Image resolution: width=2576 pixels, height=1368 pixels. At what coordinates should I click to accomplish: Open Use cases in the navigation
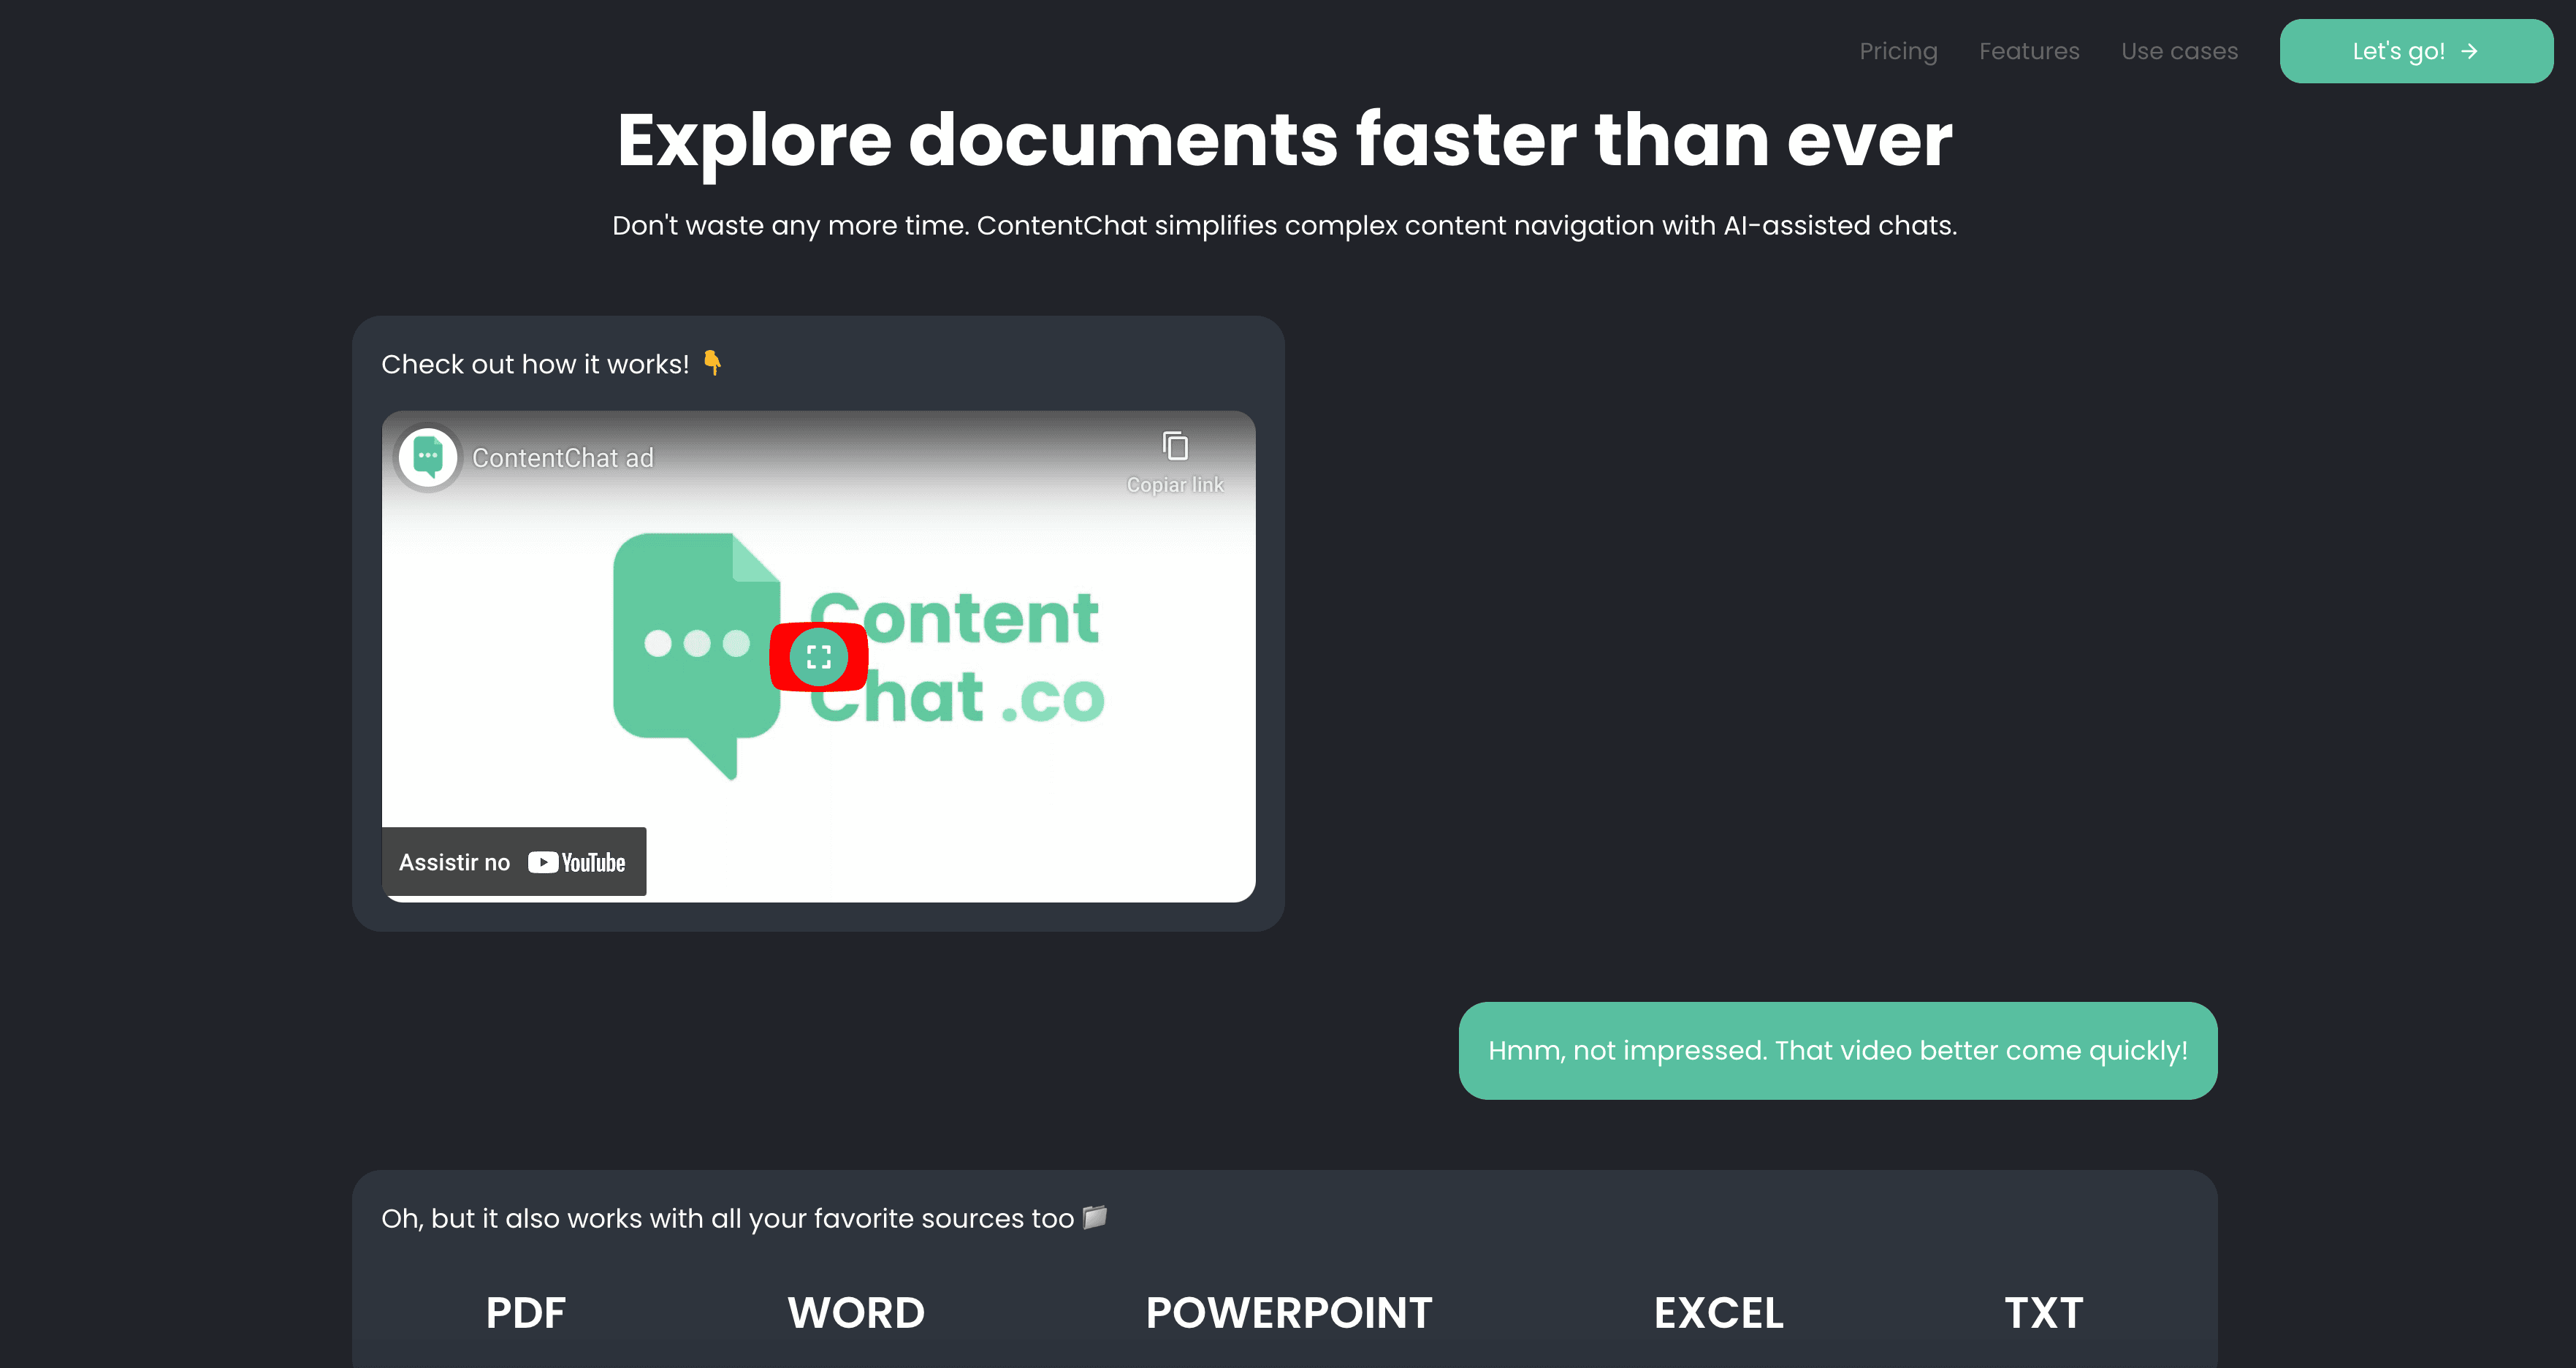tap(2179, 51)
